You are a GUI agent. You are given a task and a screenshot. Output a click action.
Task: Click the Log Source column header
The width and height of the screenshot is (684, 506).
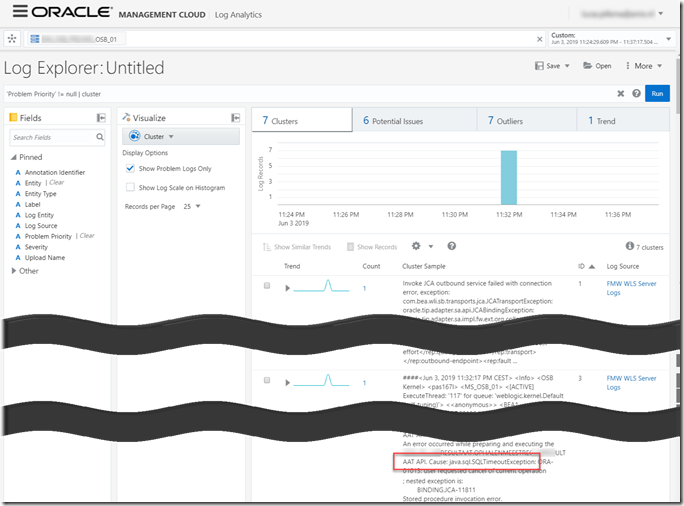(622, 266)
